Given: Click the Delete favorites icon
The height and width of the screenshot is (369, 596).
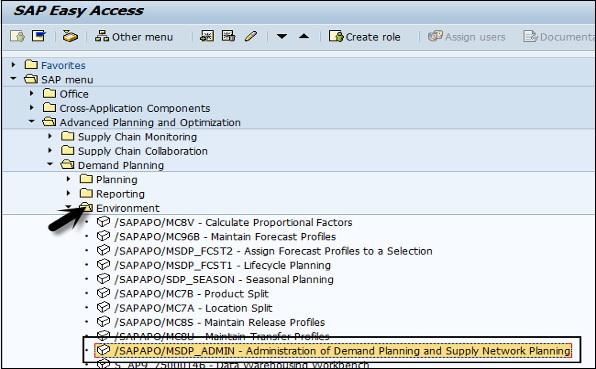Looking at the screenshot, I should tap(228, 36).
